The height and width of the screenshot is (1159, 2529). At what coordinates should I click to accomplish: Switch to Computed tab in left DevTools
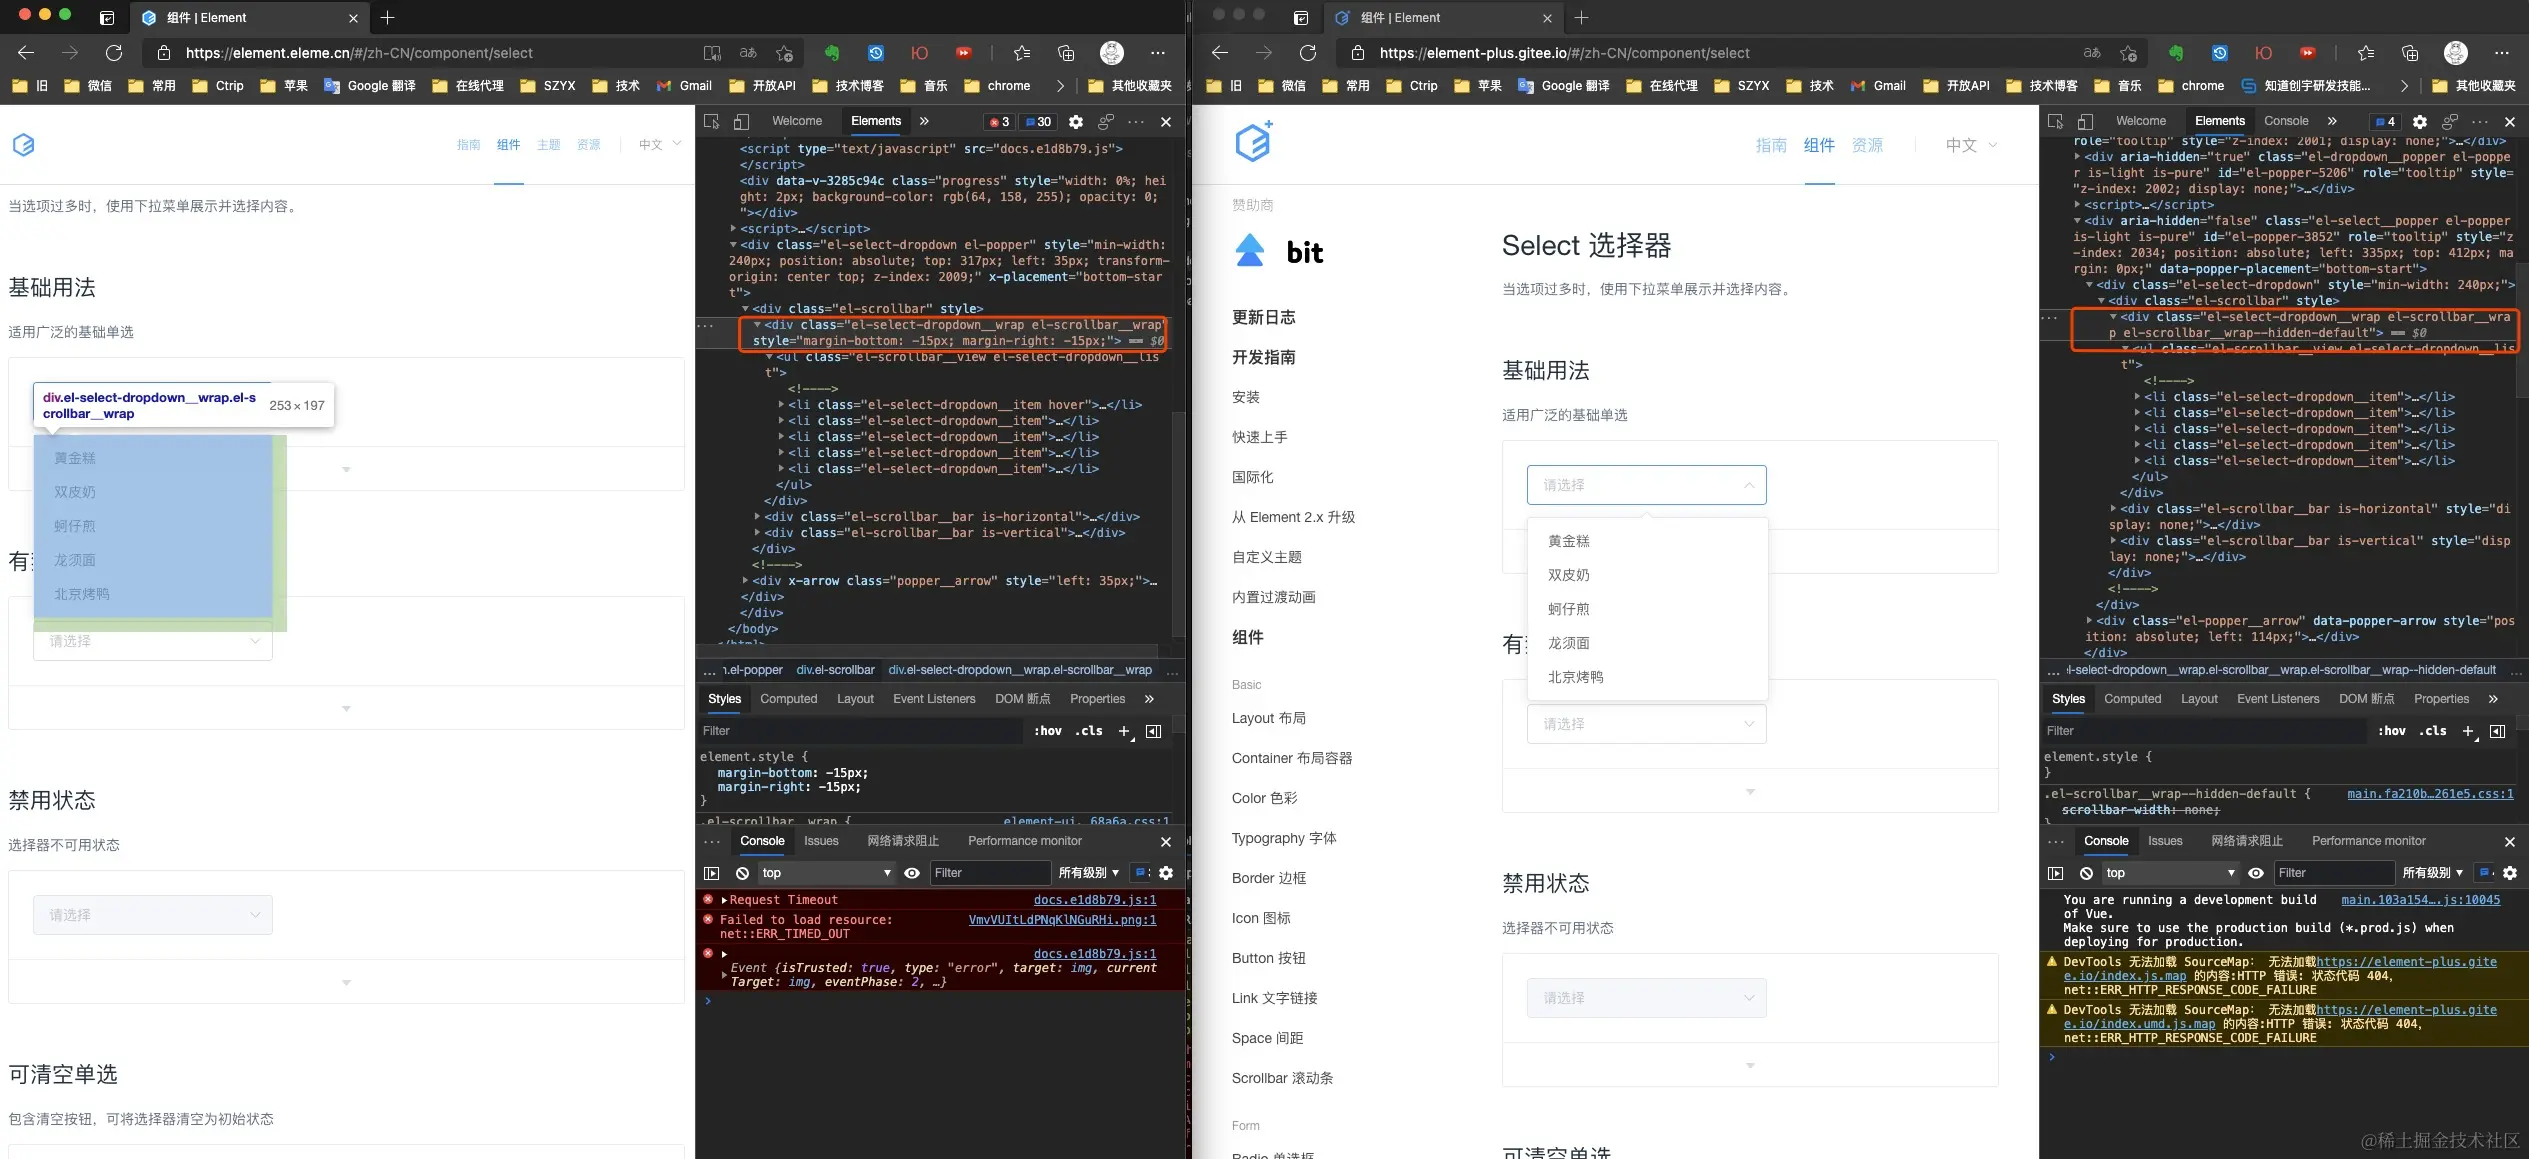(x=788, y=699)
